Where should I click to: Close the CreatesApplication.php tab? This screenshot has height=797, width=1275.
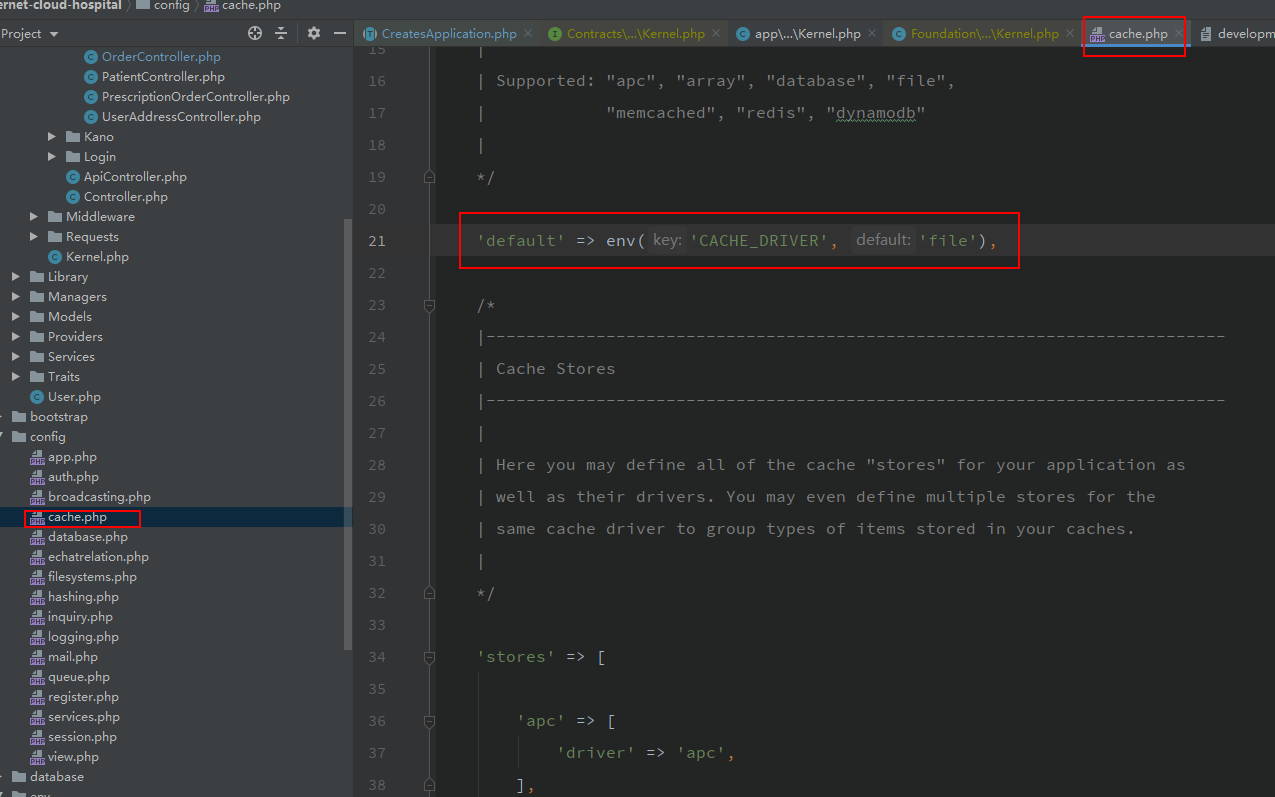pyautogui.click(x=528, y=34)
